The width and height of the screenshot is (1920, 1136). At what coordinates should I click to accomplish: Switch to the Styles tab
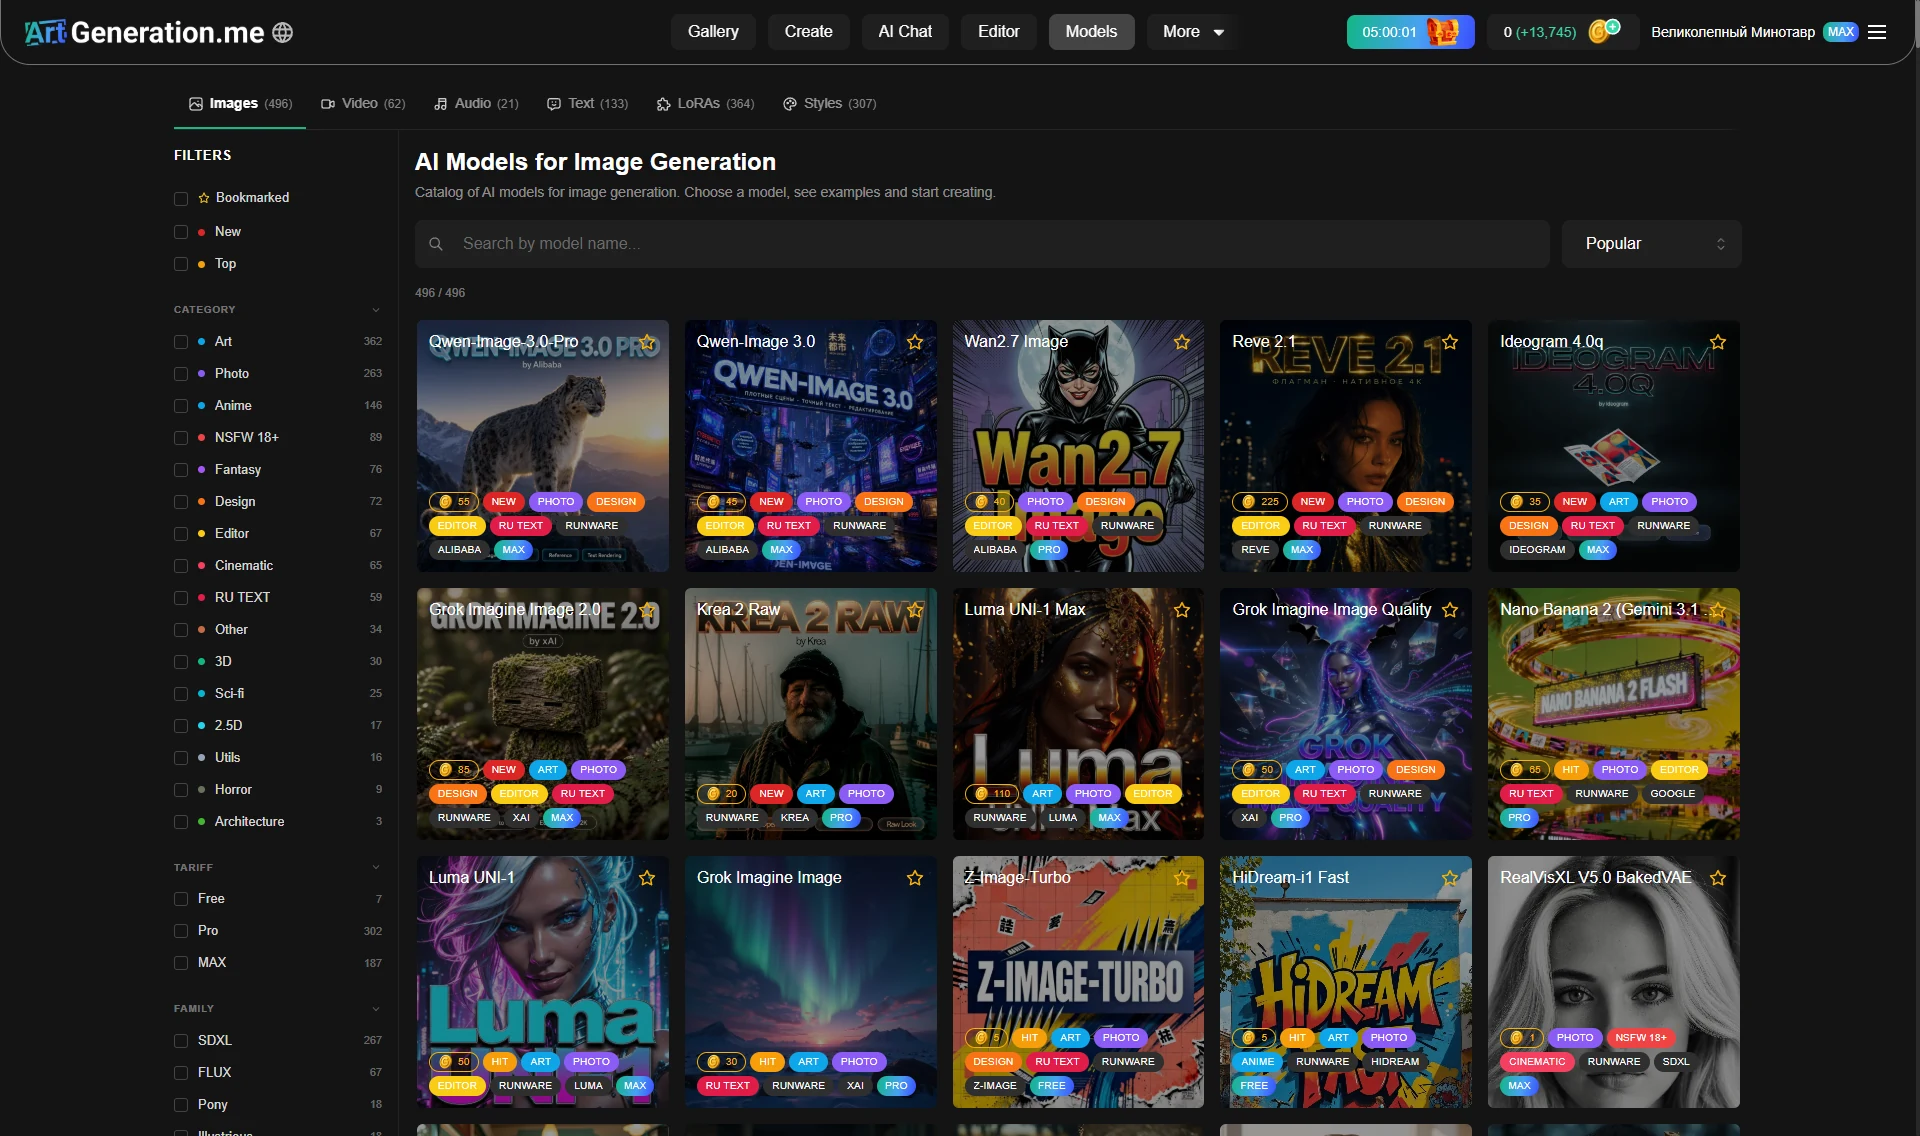(x=829, y=104)
